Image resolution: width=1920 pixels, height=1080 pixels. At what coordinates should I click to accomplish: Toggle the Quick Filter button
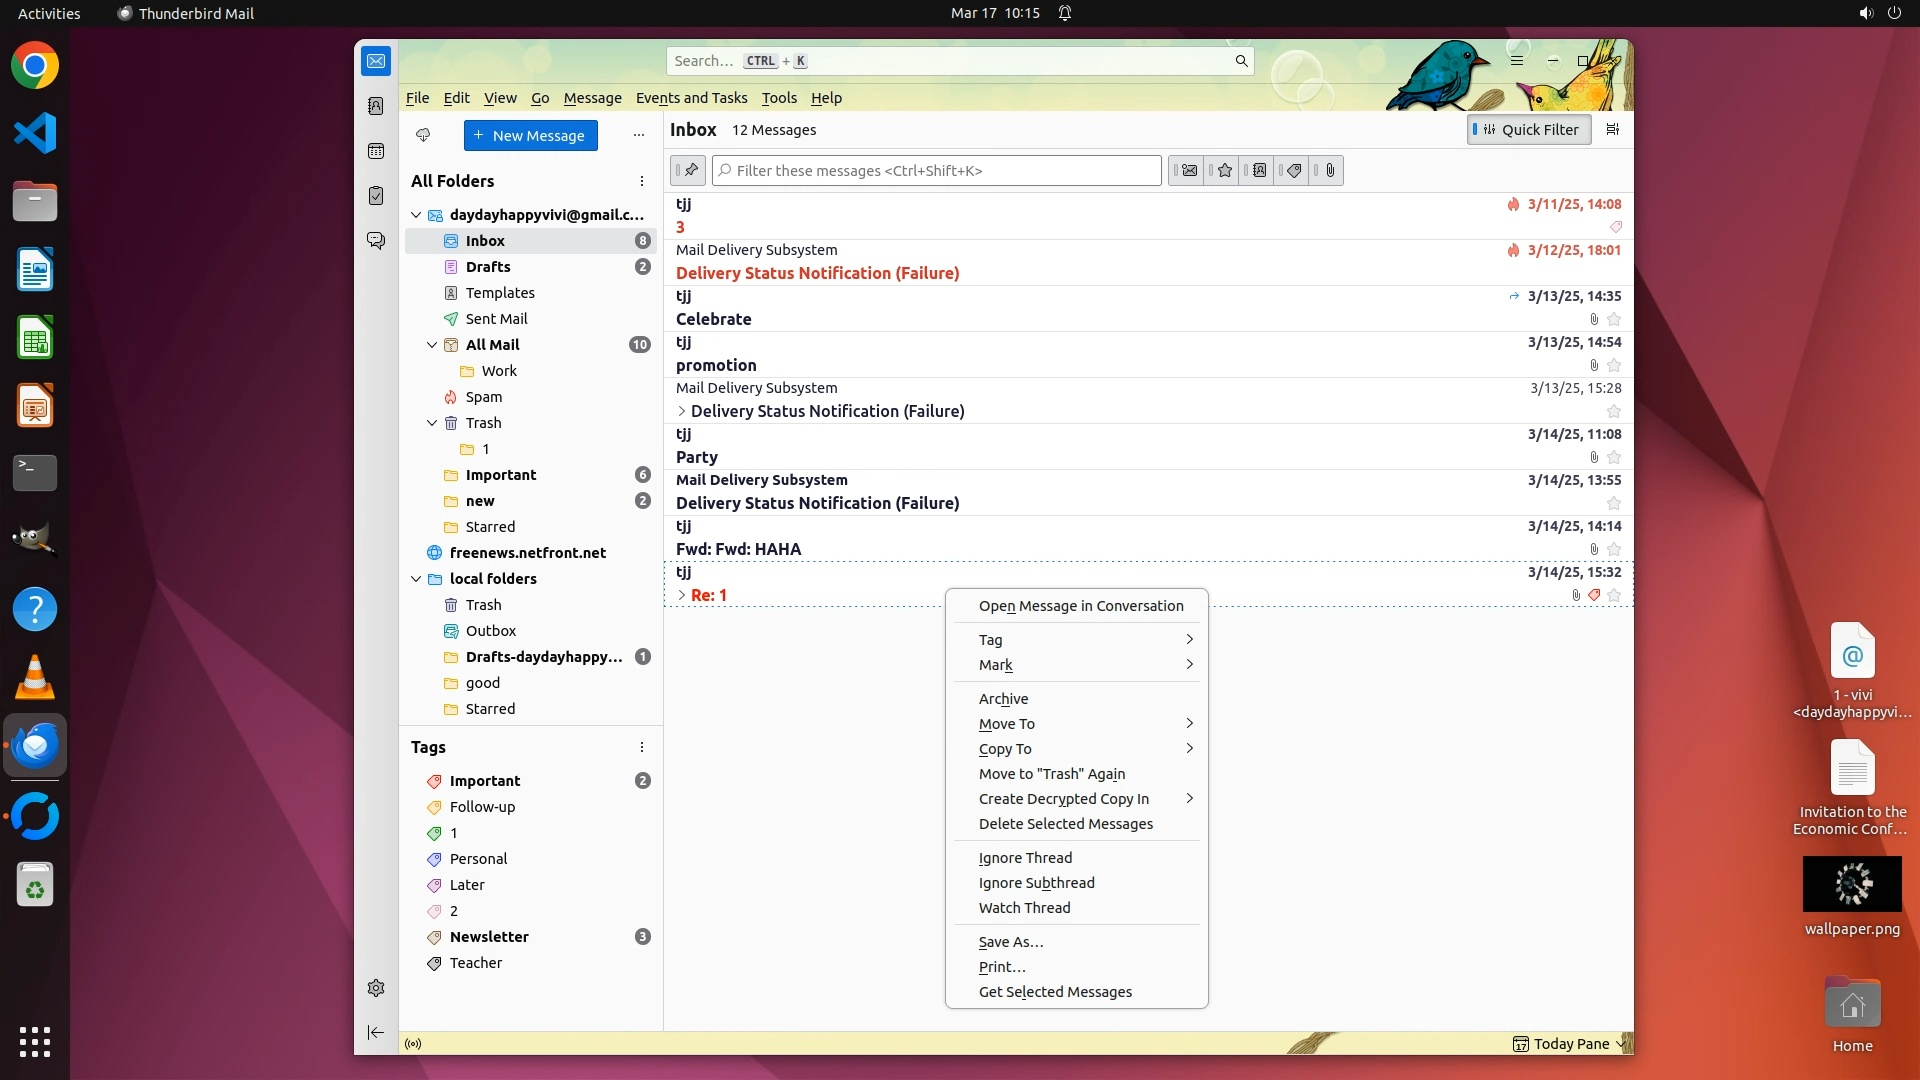(x=1528, y=130)
